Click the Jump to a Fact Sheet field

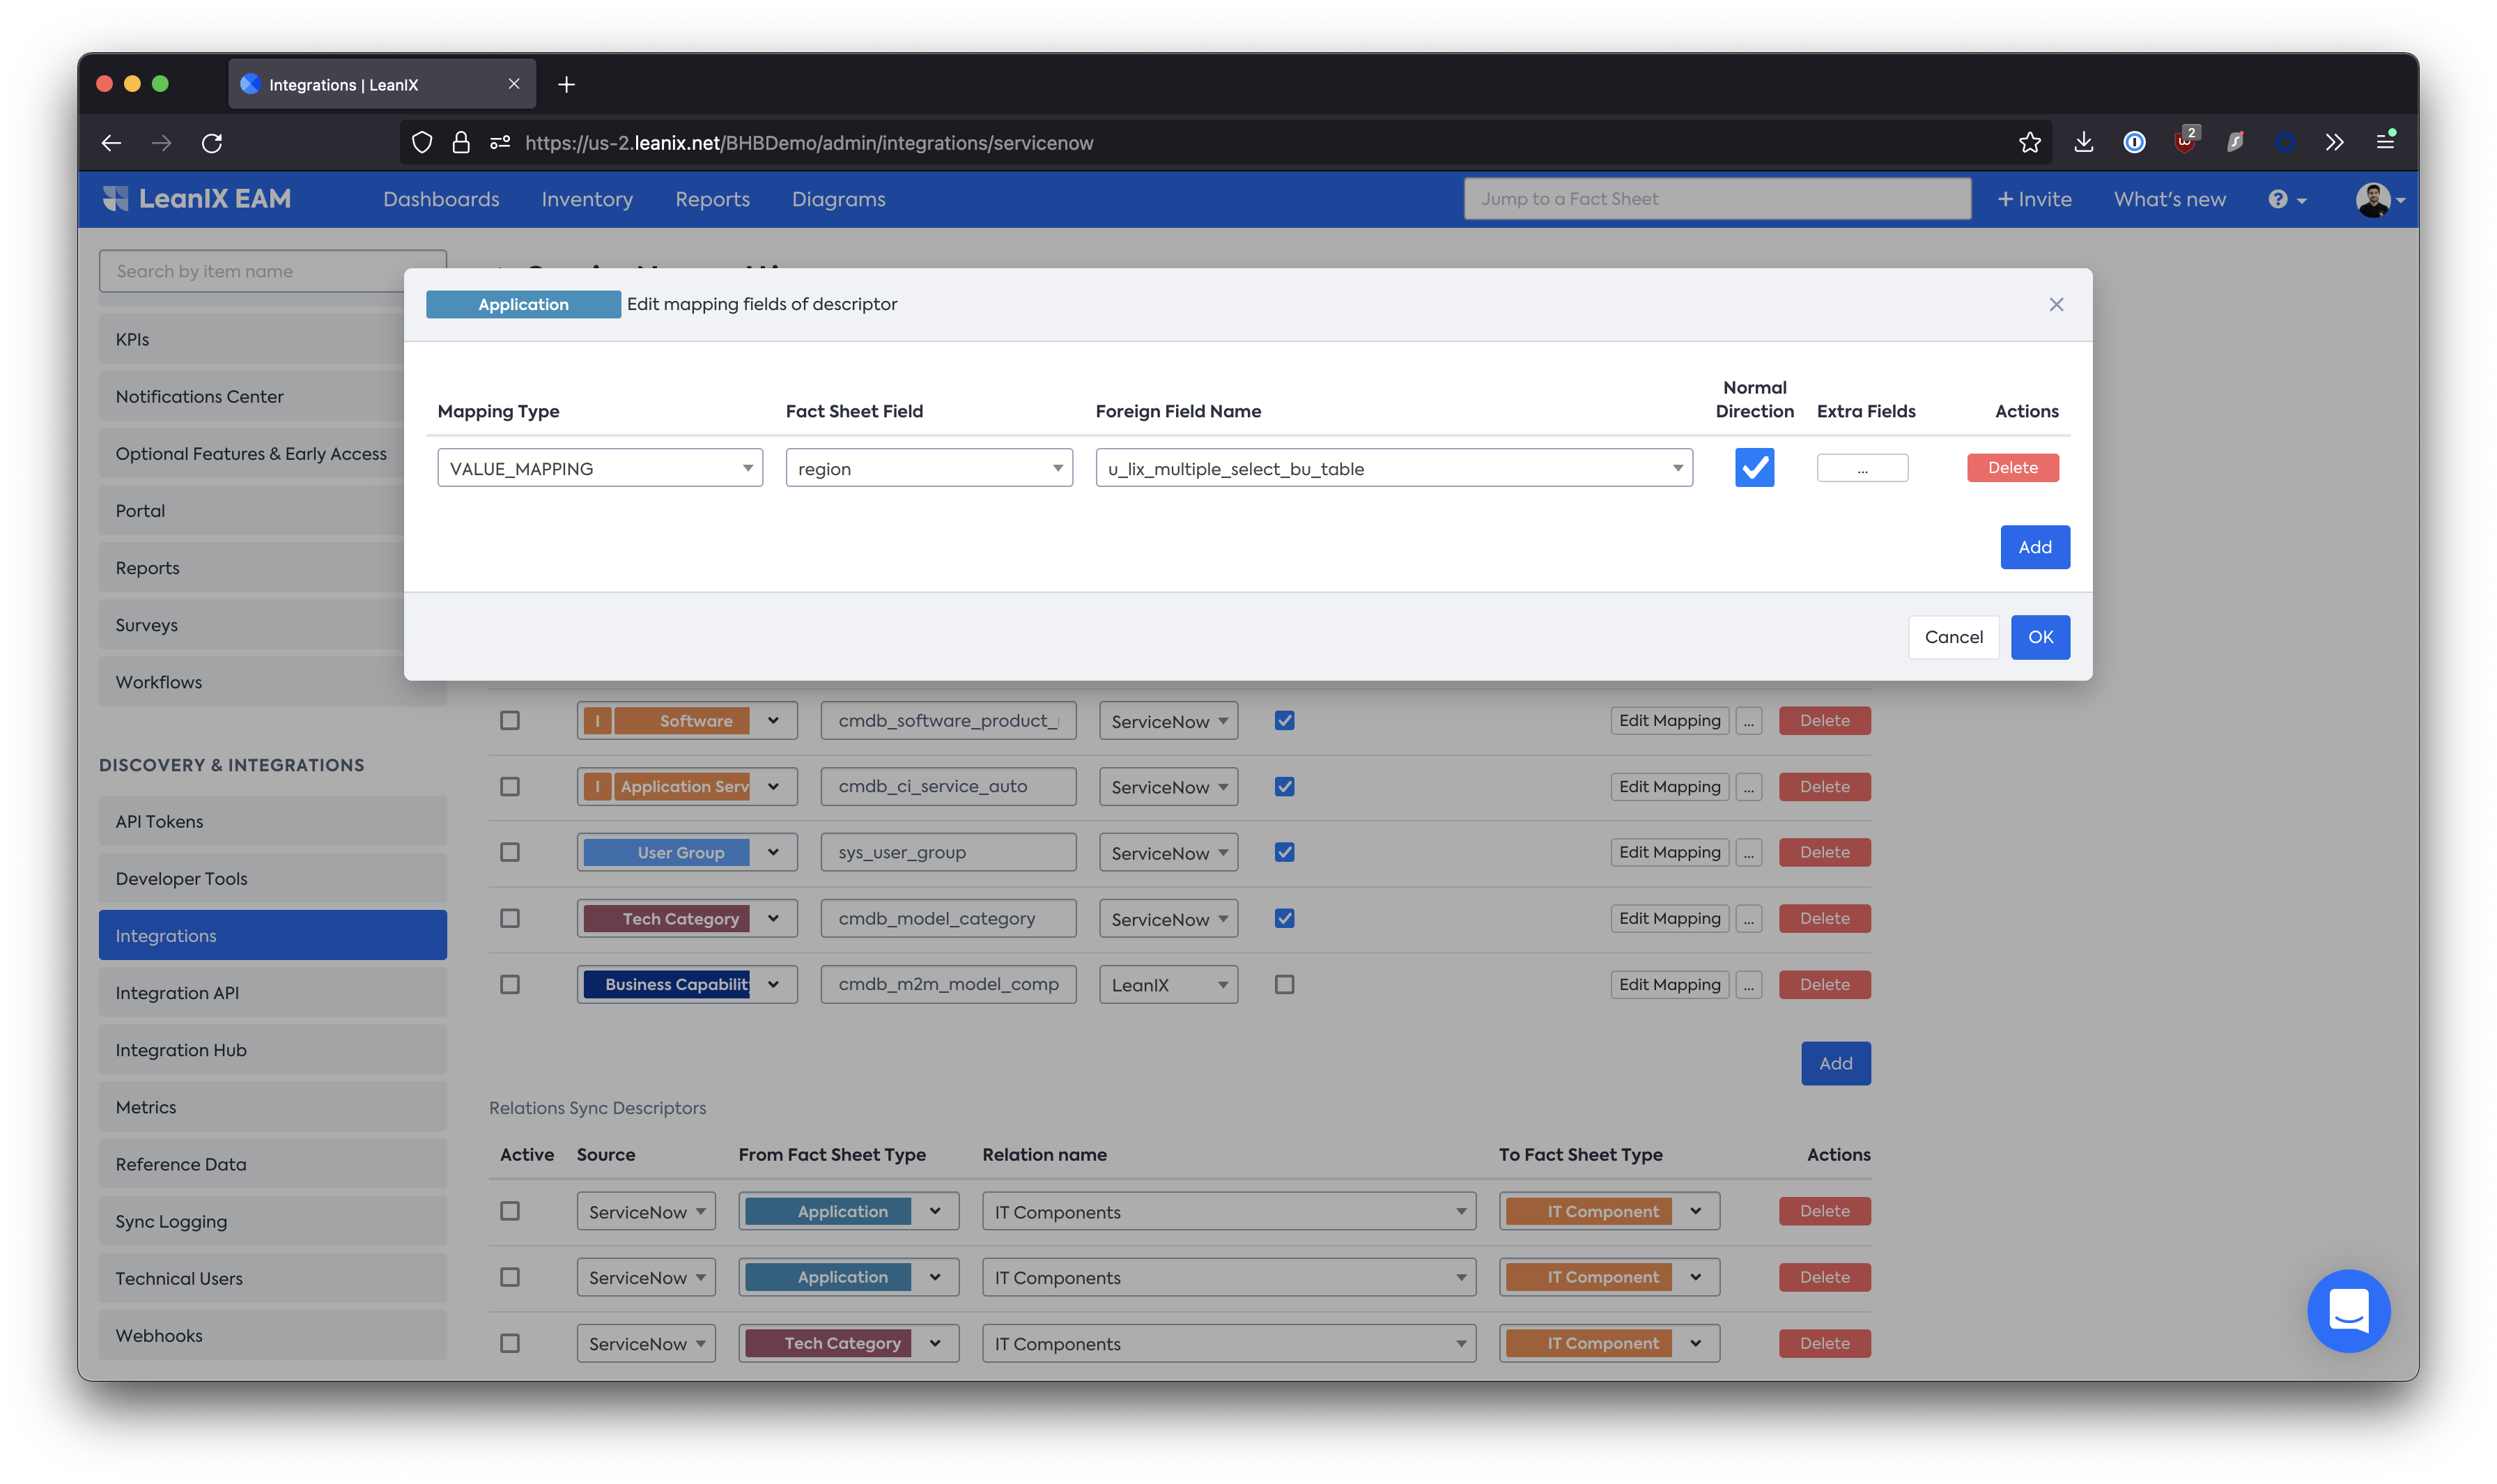[x=1717, y=199]
